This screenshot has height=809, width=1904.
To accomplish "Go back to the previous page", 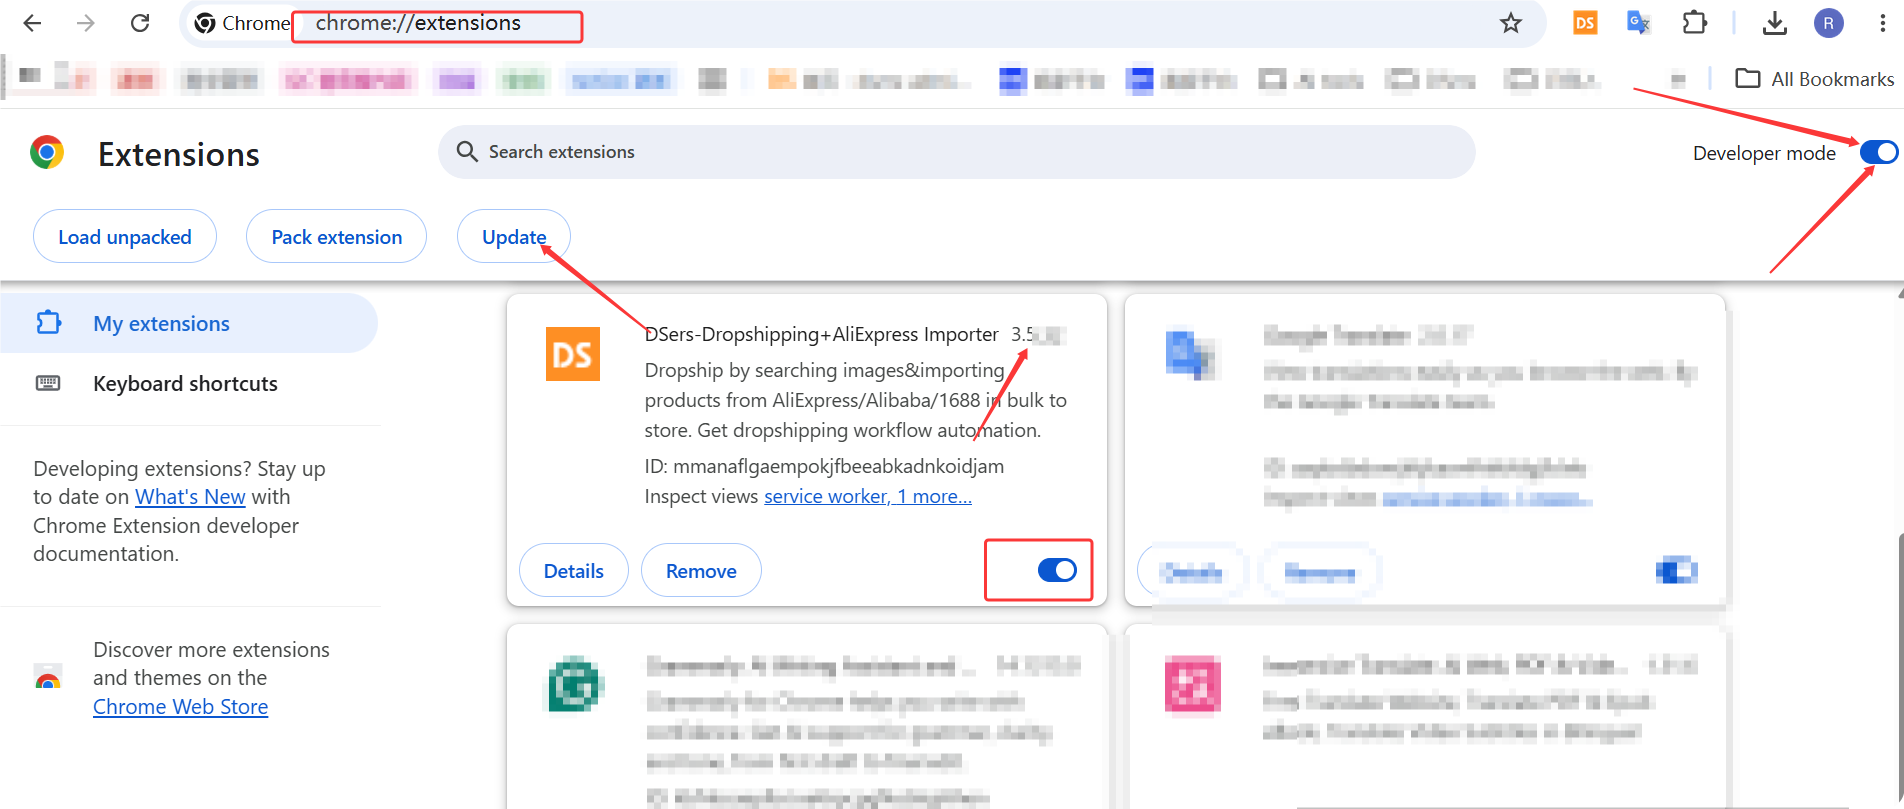I will tap(32, 23).
